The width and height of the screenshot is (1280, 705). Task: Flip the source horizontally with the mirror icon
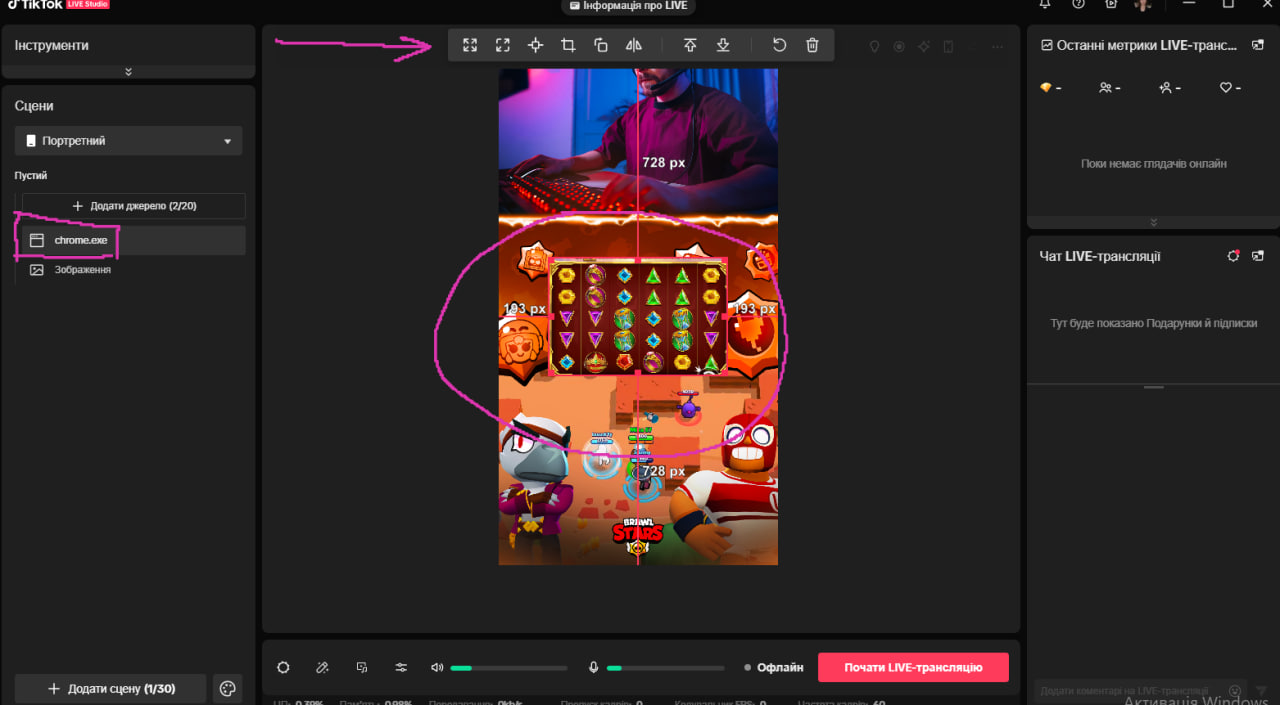pos(633,45)
